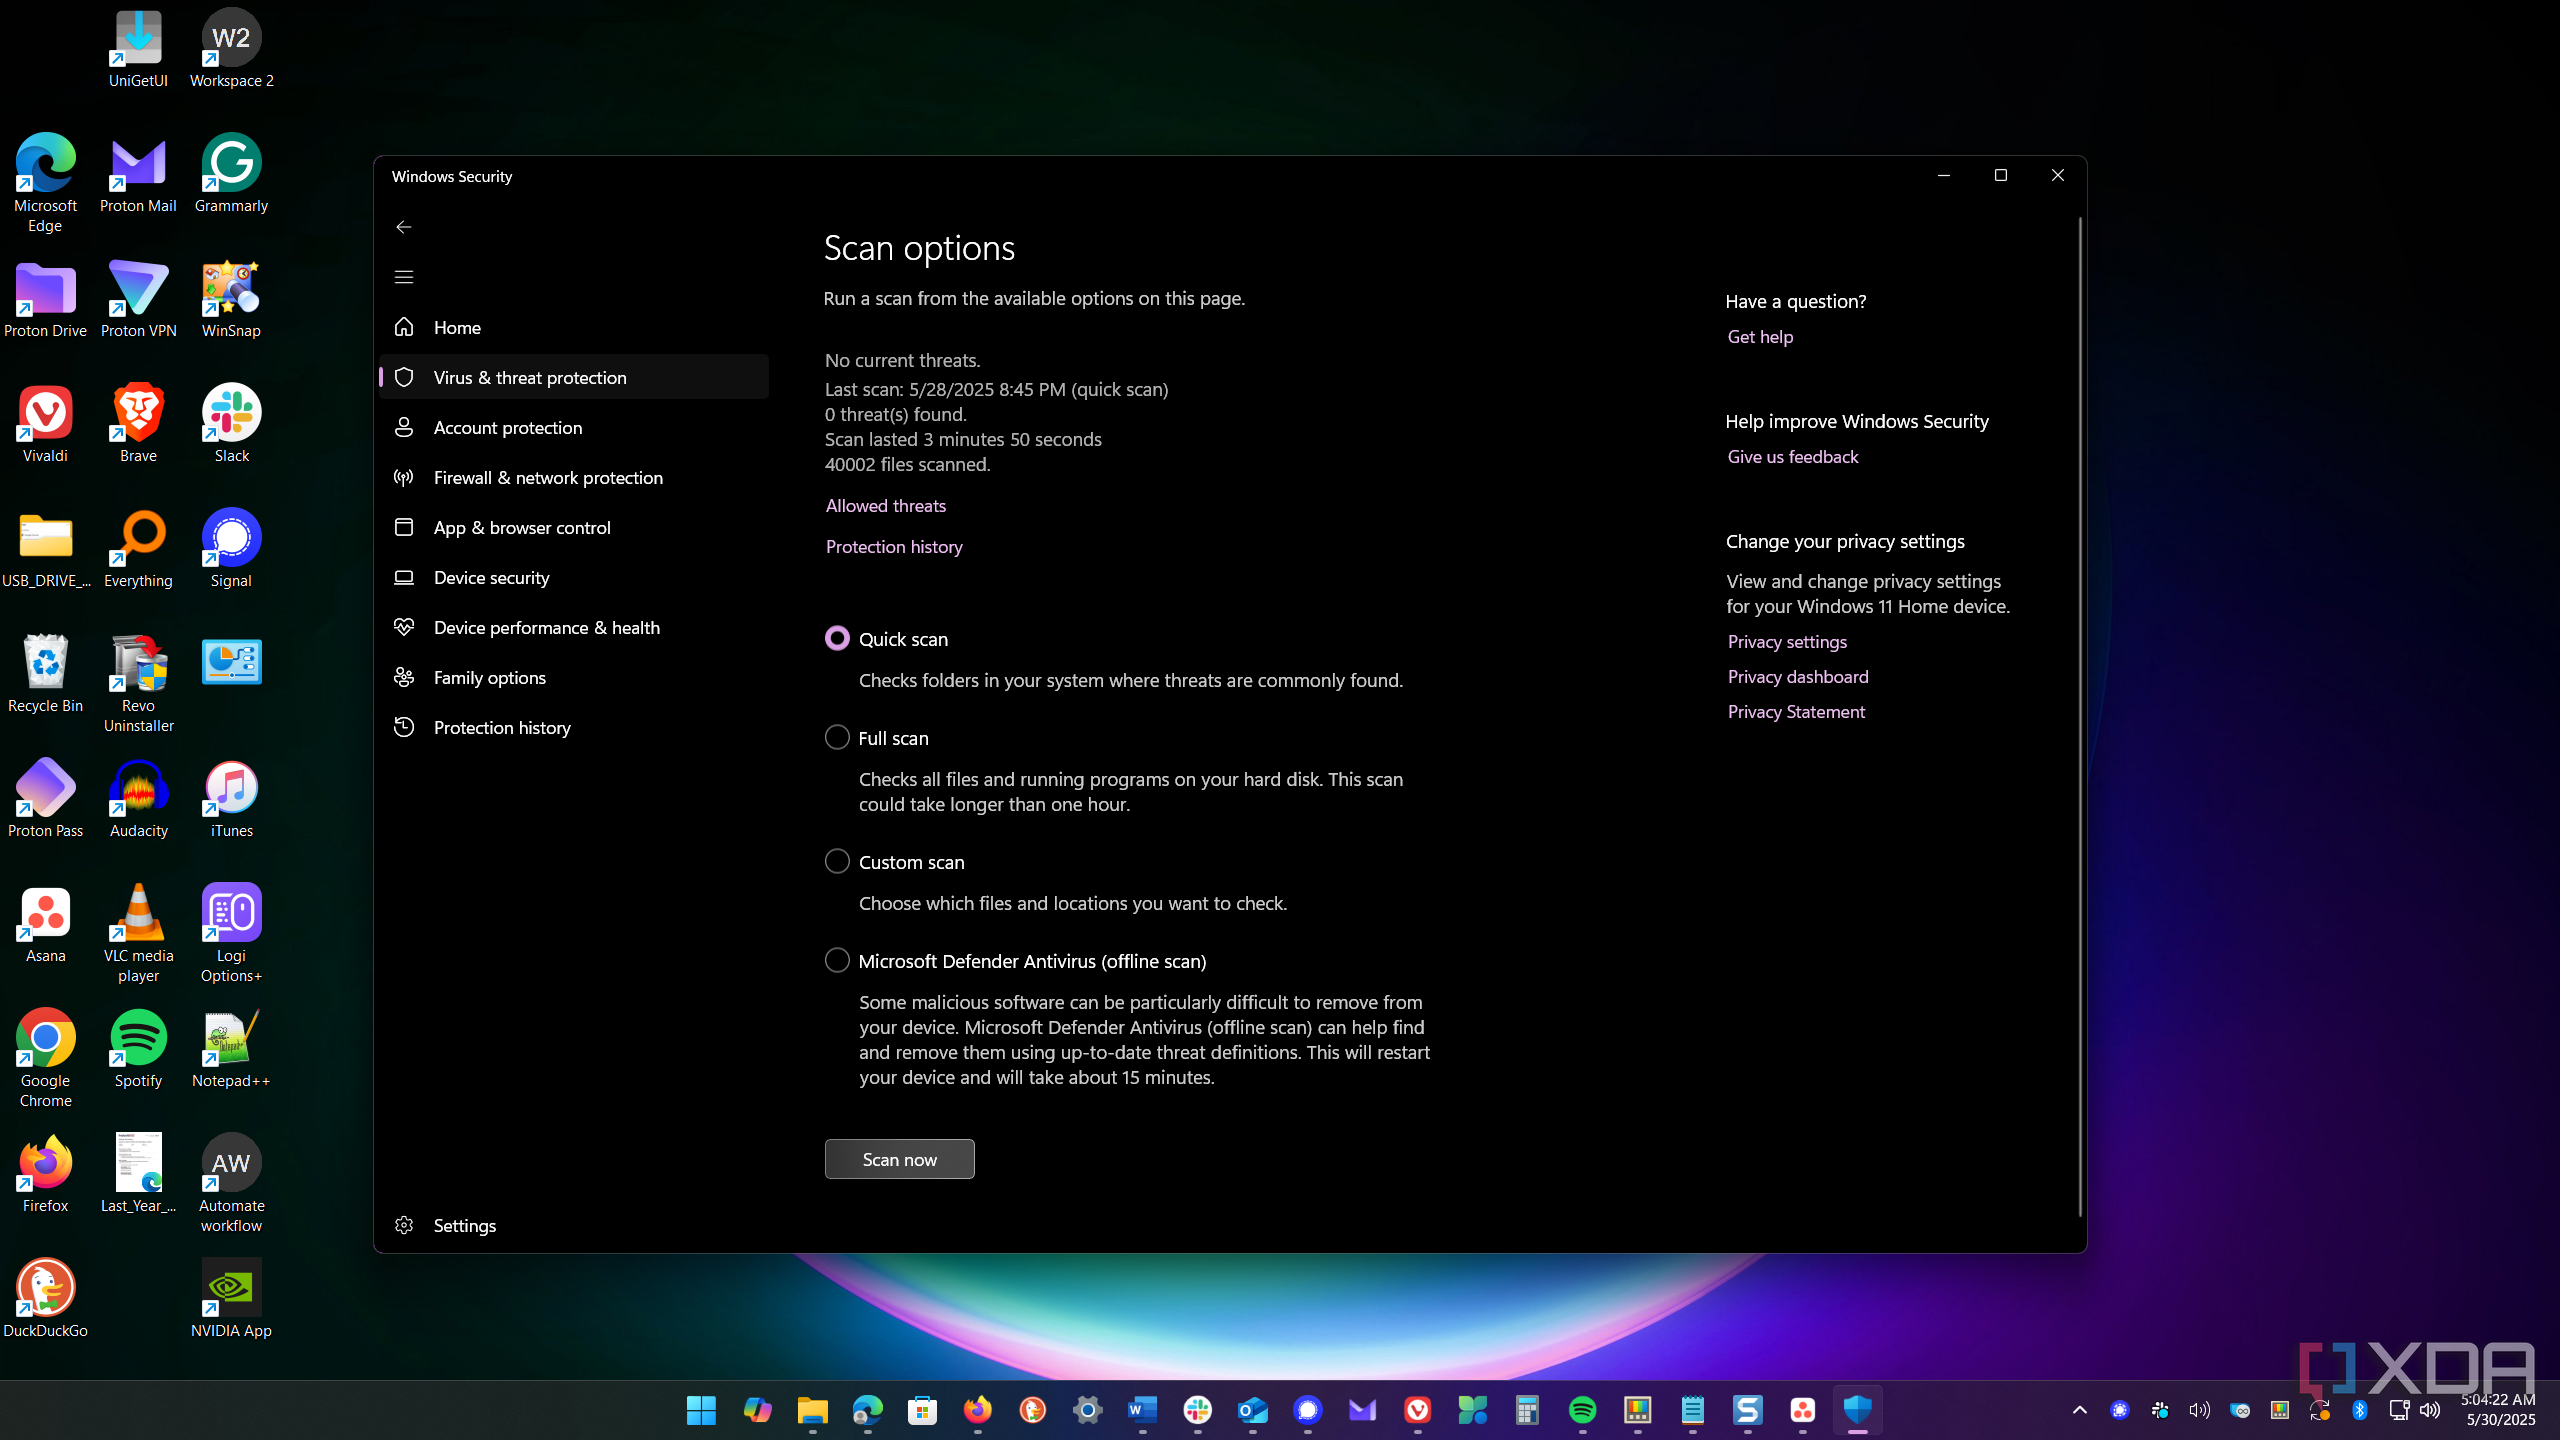This screenshot has width=2560, height=1440.
Task: Select VLC media player shortcut
Action: (x=138, y=933)
